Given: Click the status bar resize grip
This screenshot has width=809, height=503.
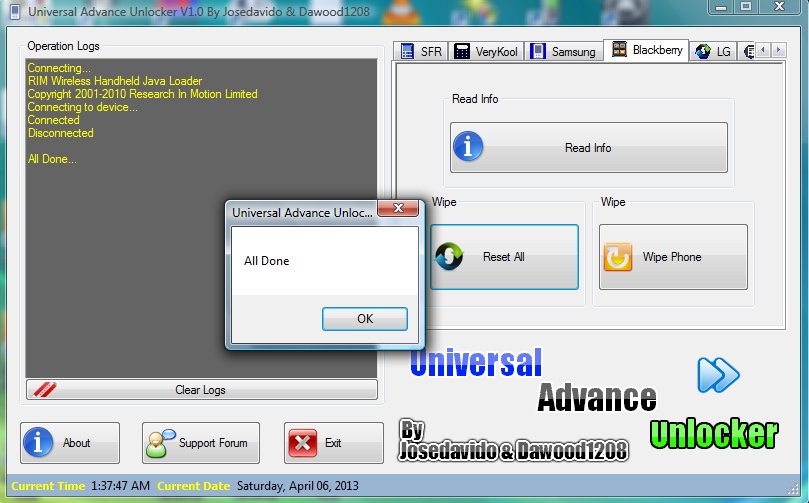Looking at the screenshot, I should [x=794, y=490].
